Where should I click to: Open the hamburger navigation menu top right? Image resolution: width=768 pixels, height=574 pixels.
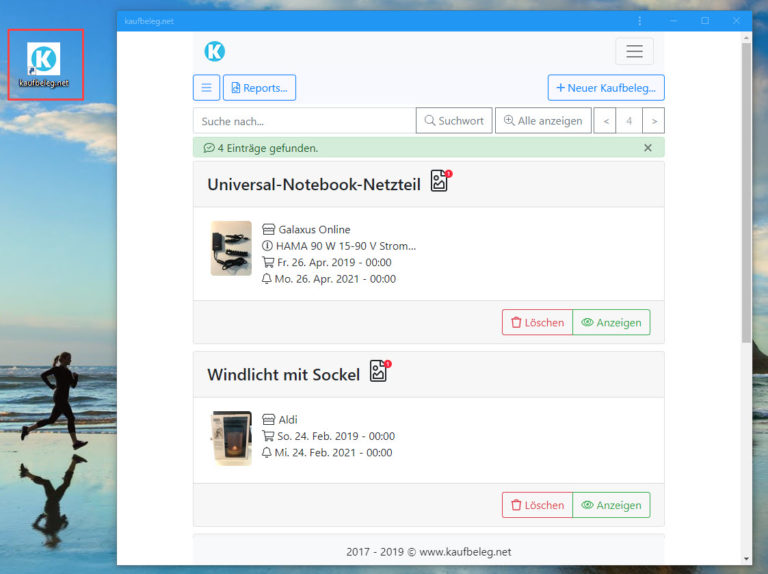tap(634, 51)
